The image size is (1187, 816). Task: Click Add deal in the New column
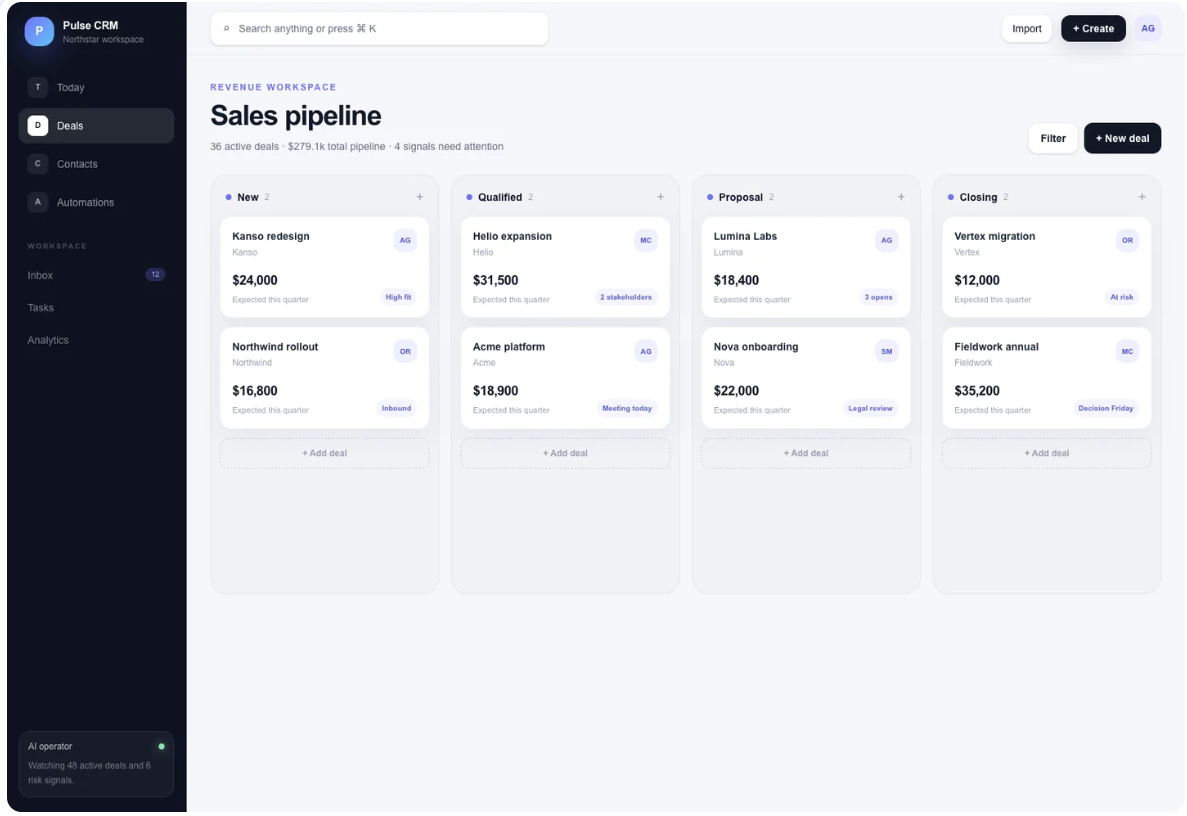pos(324,453)
